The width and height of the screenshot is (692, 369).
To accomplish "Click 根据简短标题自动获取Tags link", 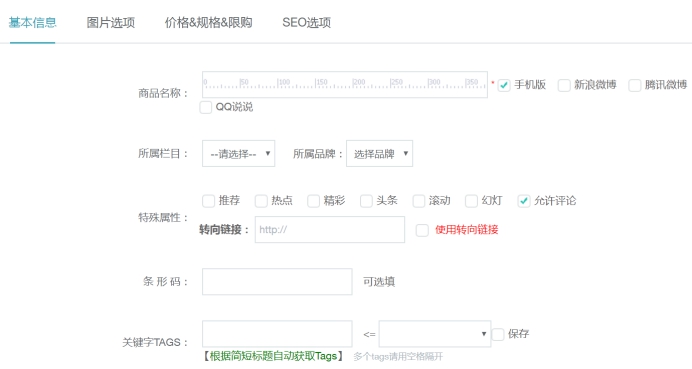I will [x=273, y=356].
